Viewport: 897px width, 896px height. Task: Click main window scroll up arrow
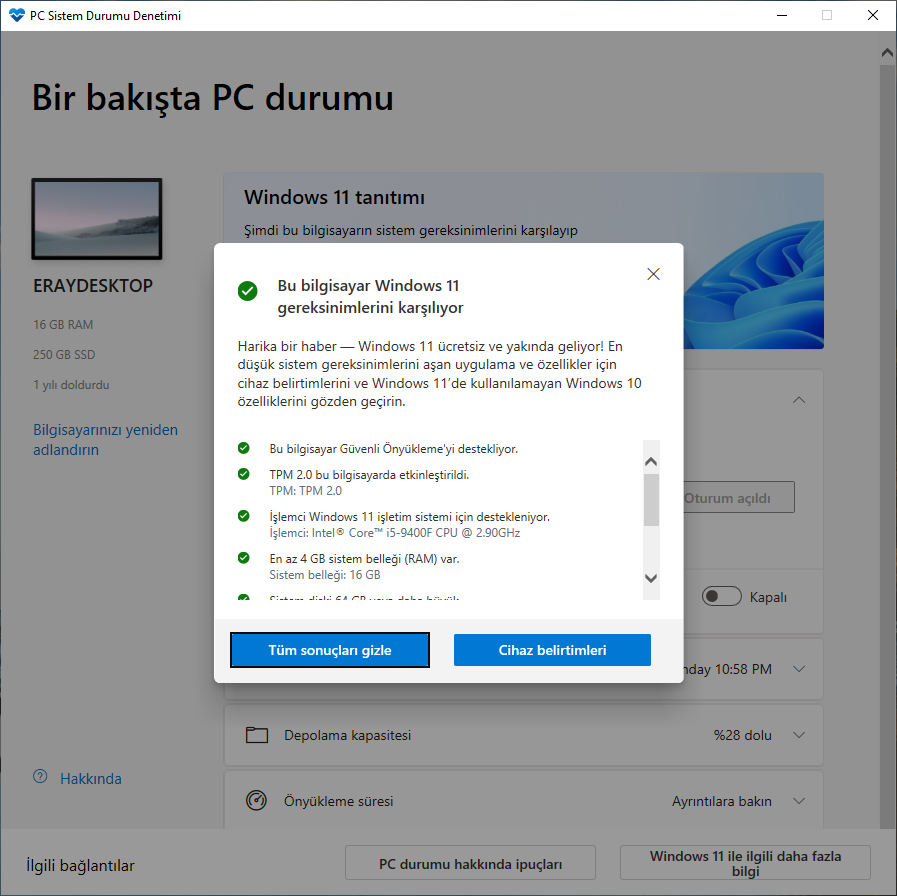tap(887, 53)
